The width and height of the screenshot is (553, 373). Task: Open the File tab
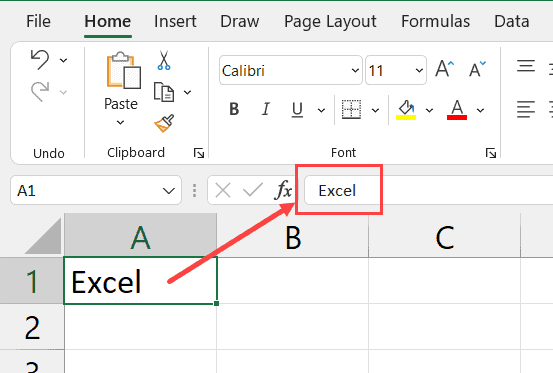point(38,22)
